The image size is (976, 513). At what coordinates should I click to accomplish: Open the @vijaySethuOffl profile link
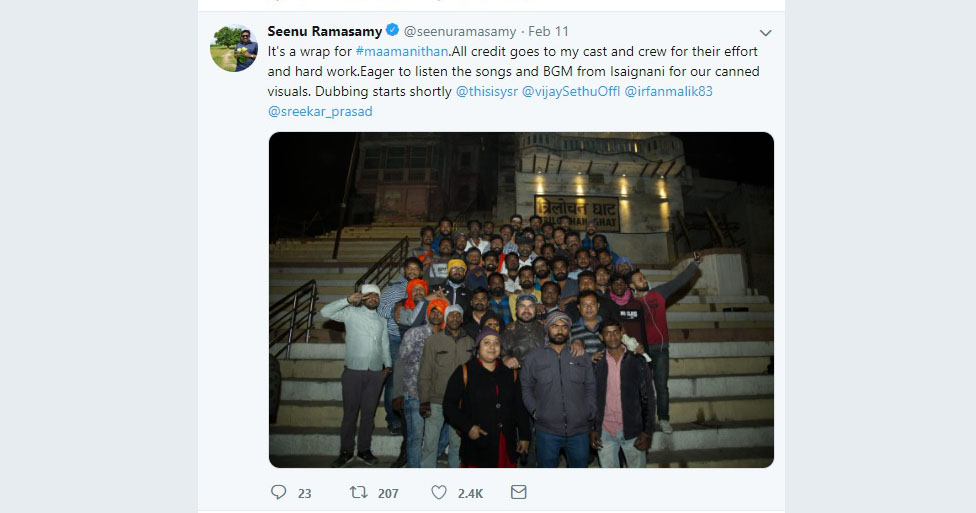571,92
